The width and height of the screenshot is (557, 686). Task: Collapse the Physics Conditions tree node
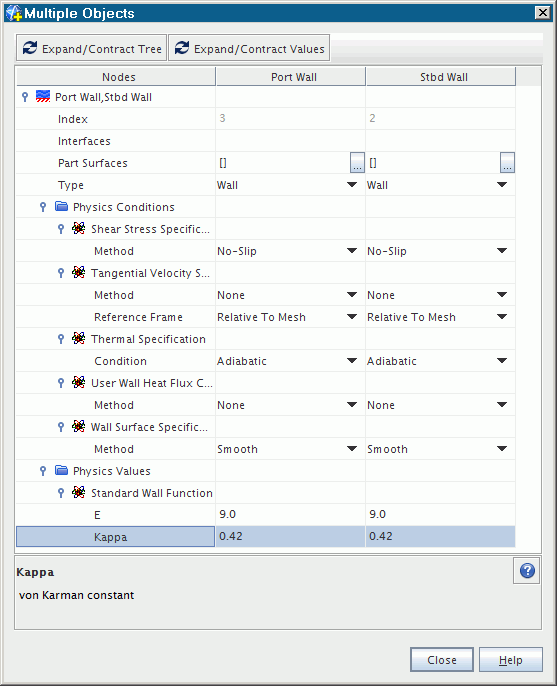point(43,207)
